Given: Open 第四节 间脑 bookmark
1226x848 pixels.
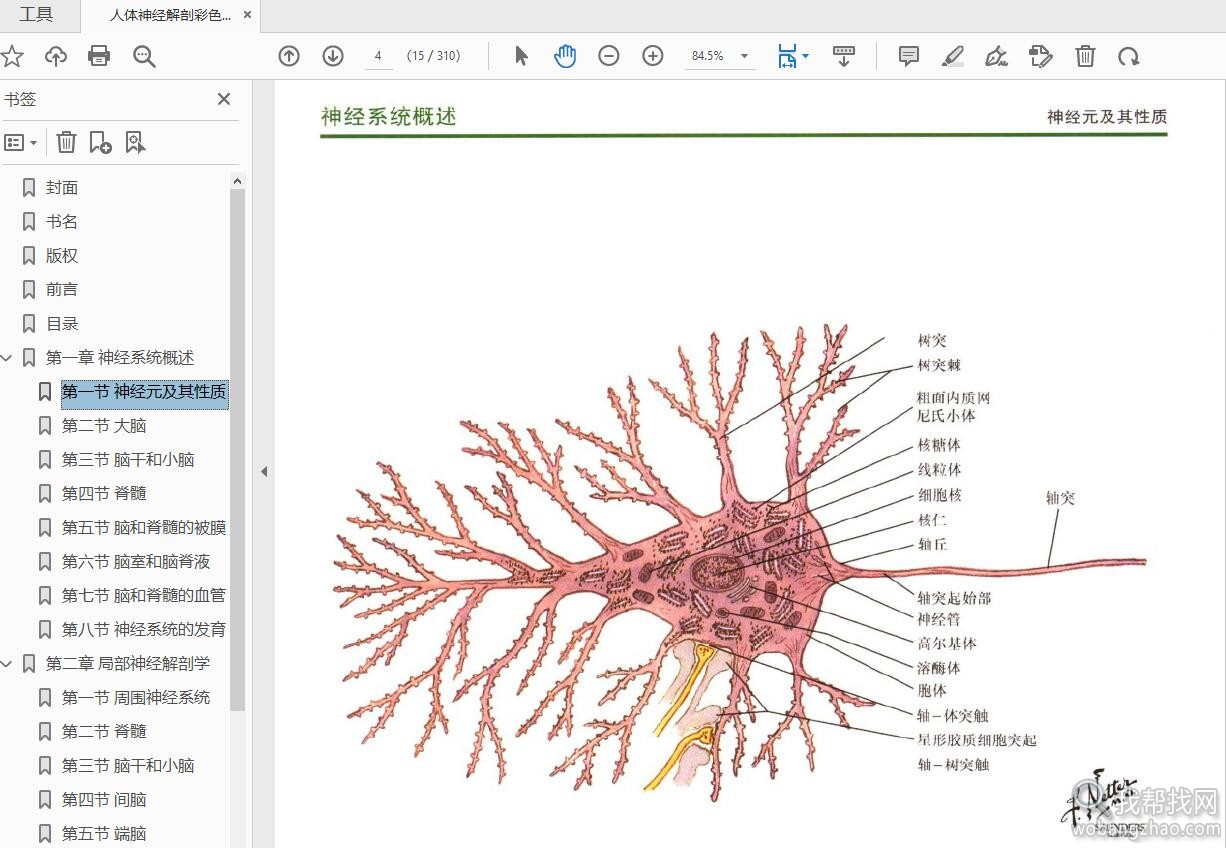Looking at the screenshot, I should point(104,800).
